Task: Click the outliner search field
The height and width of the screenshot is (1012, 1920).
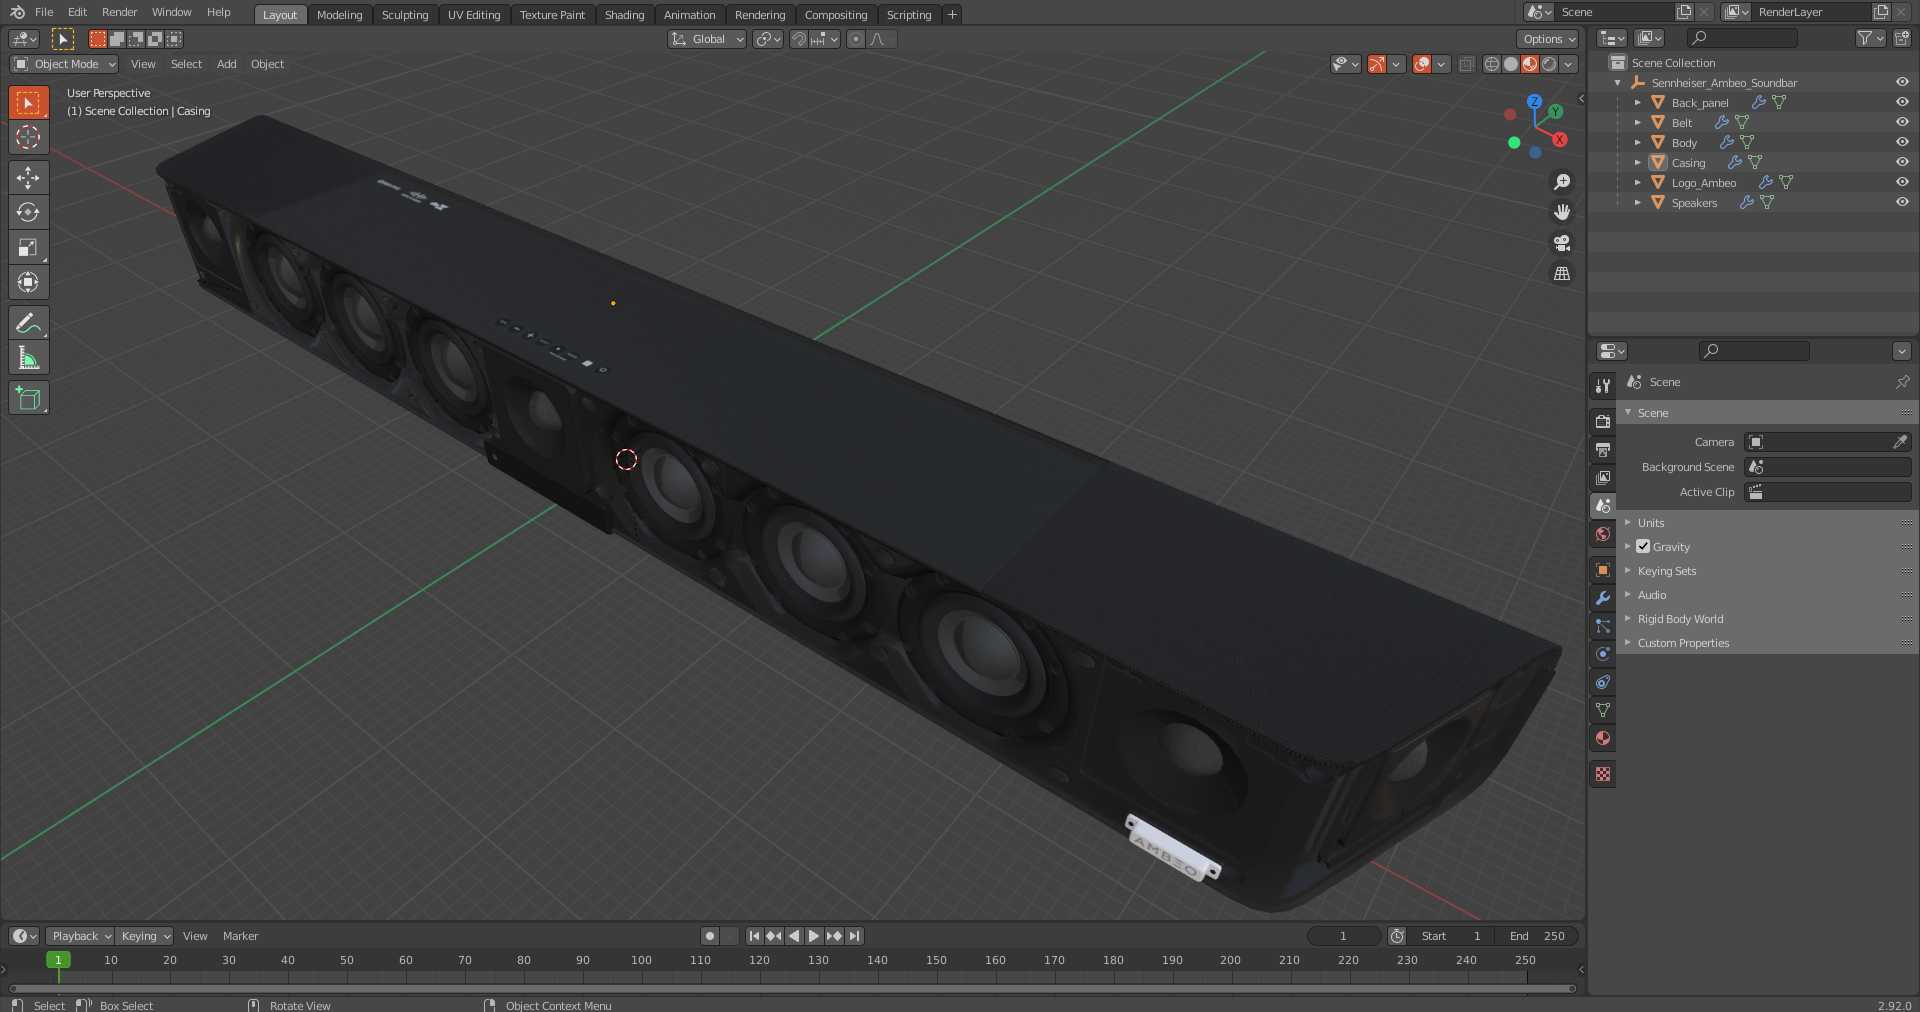Action: click(1742, 38)
